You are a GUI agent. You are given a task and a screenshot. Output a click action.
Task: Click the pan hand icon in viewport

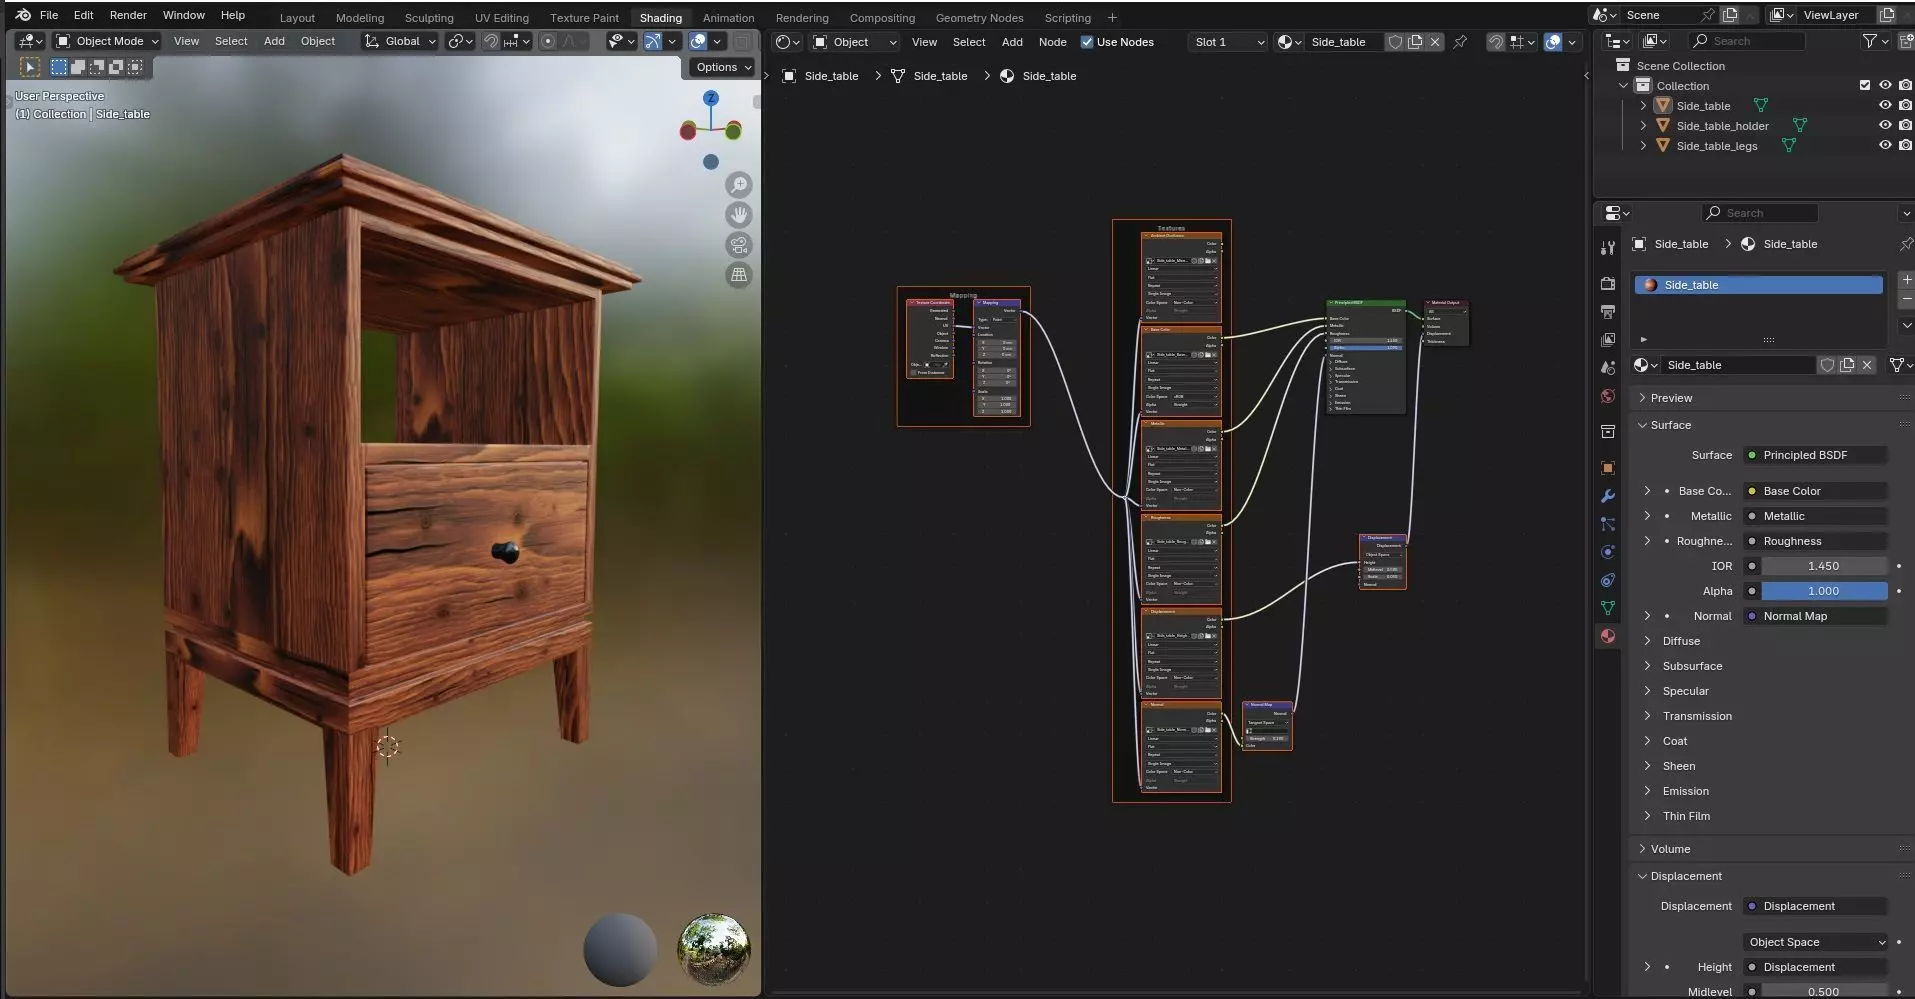click(739, 215)
